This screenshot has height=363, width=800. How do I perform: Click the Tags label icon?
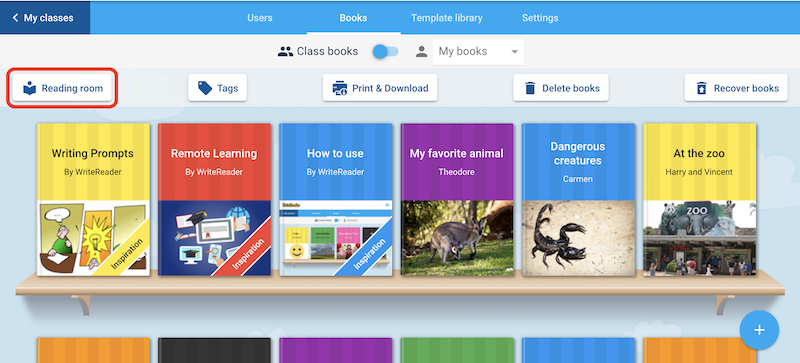coord(205,88)
